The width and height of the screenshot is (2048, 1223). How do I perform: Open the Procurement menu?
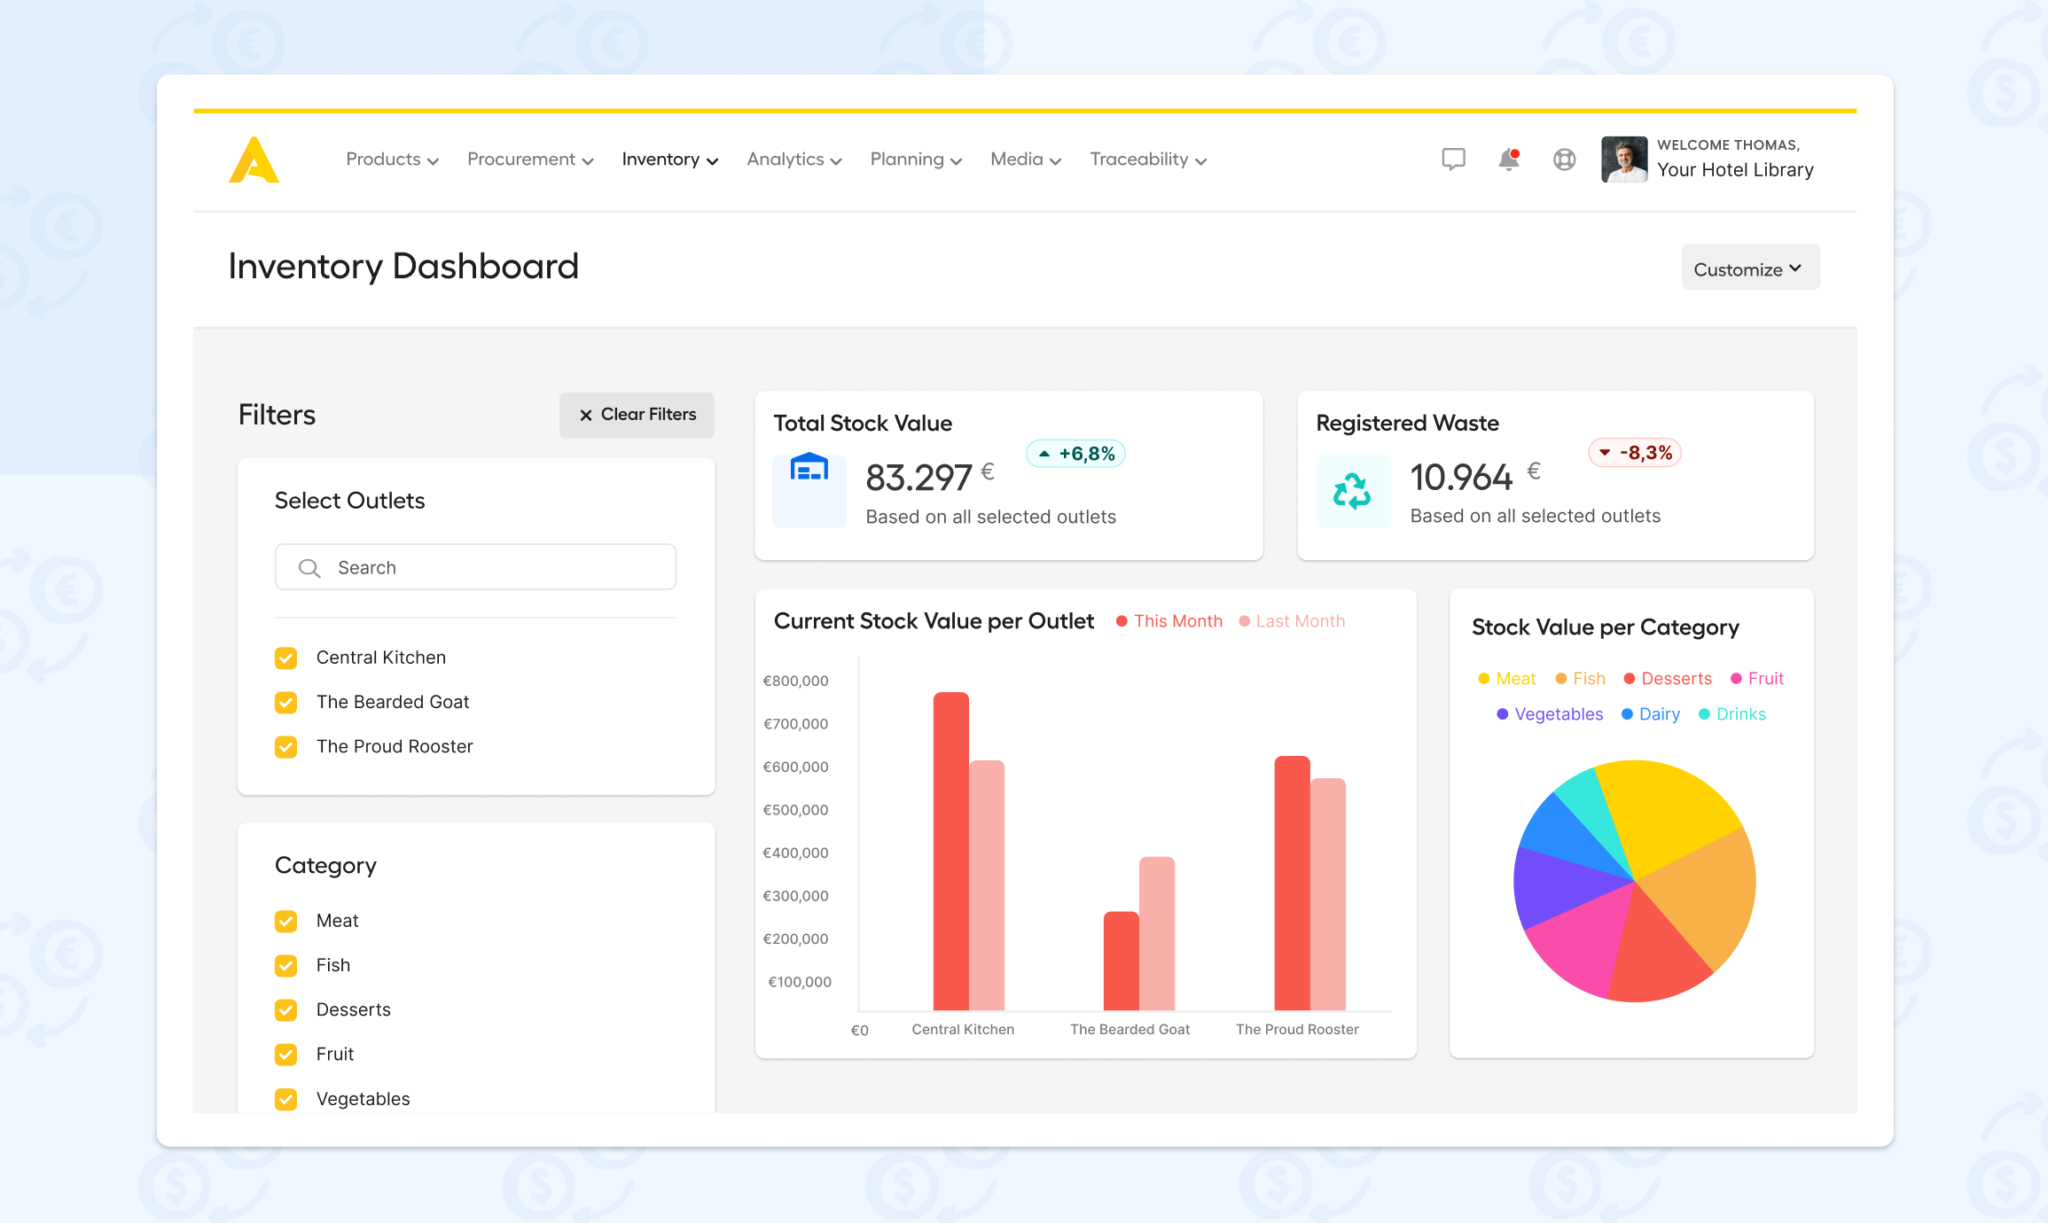click(529, 159)
